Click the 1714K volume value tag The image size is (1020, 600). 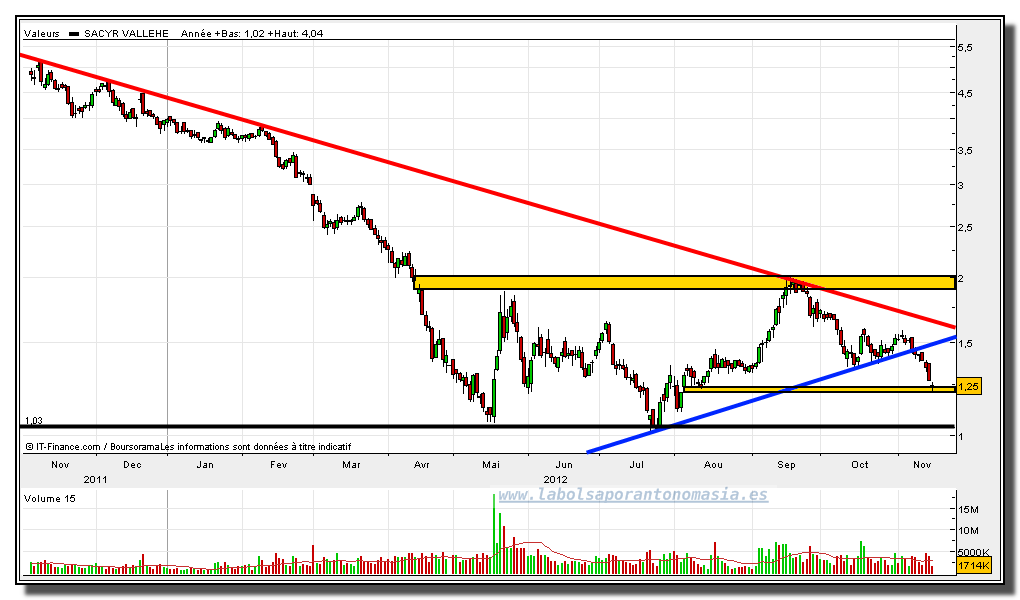[x=971, y=567]
